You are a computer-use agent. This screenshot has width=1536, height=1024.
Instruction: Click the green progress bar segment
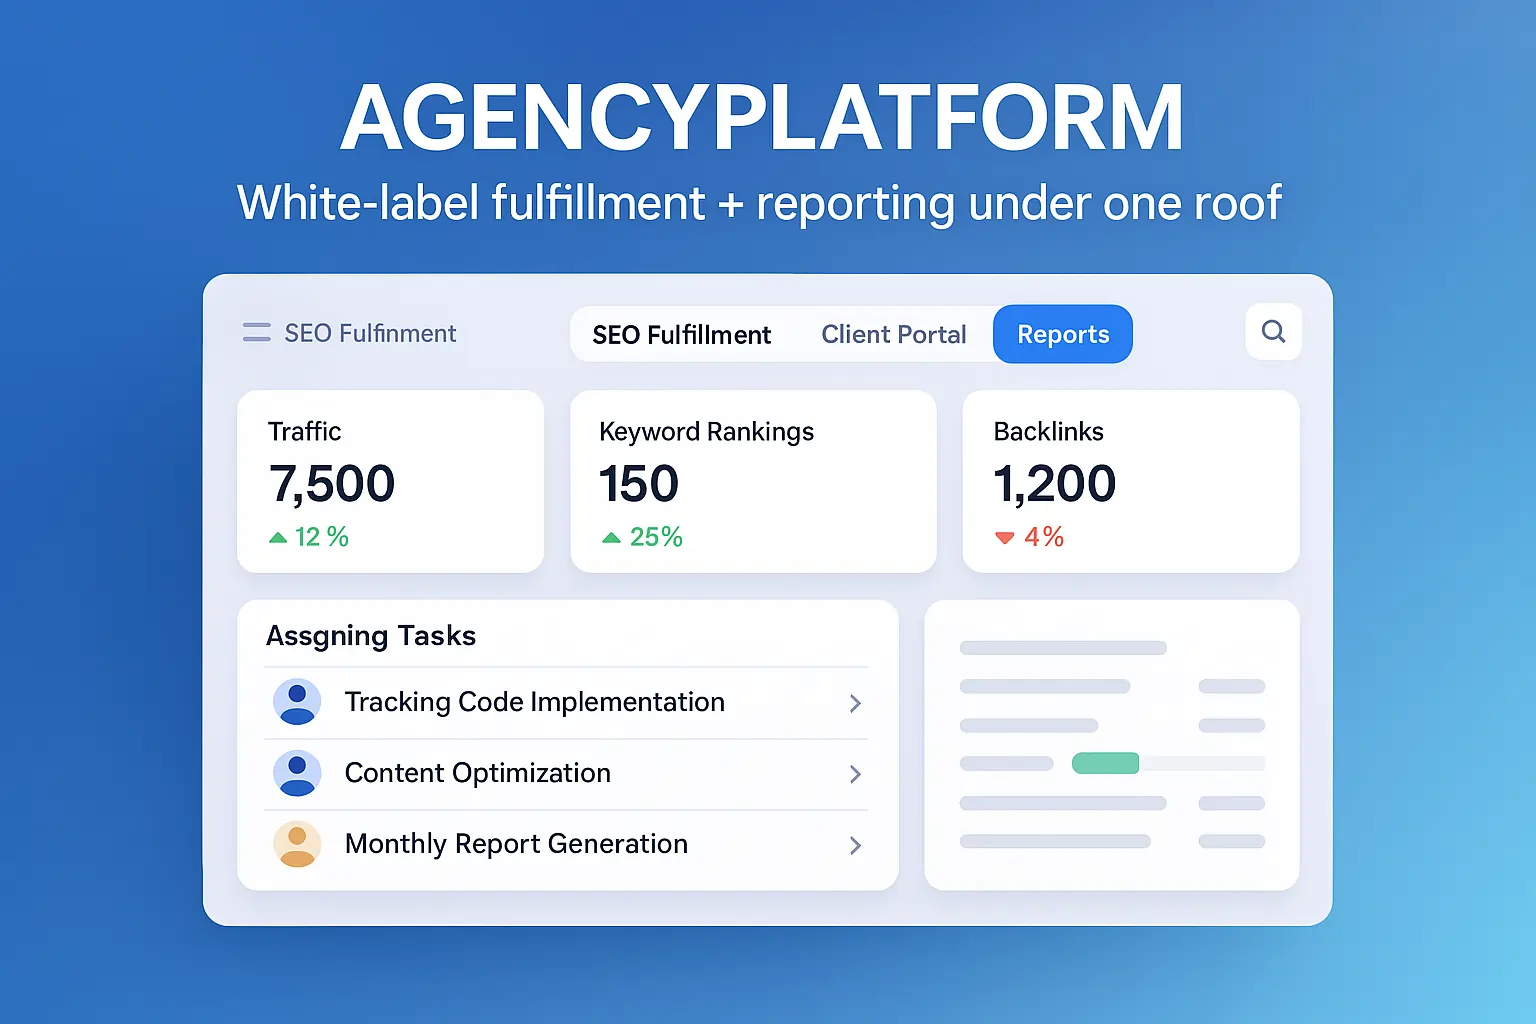pos(1105,763)
